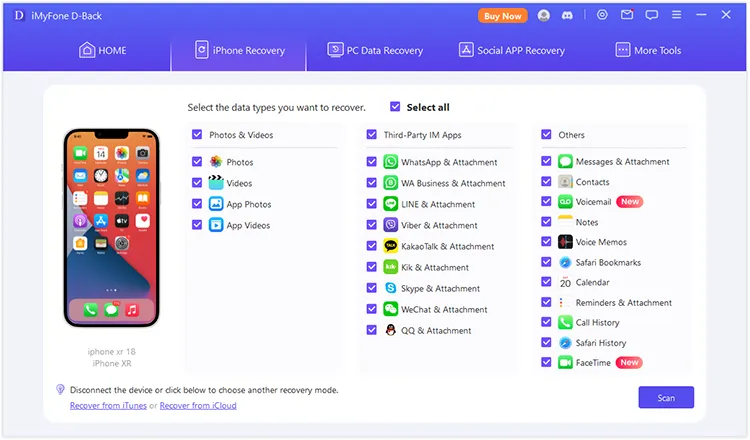750x440 pixels.
Task: Open the PC Data Recovery tab
Action: point(375,50)
